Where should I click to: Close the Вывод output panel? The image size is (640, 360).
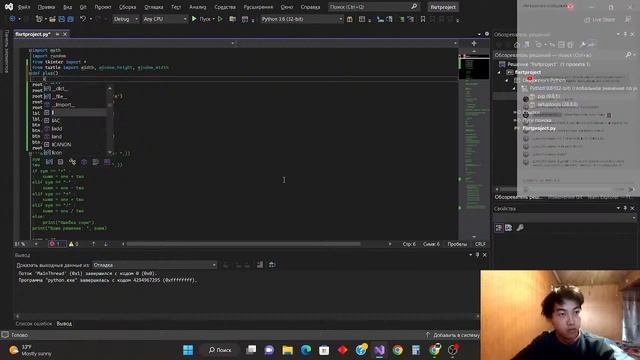click(484, 255)
